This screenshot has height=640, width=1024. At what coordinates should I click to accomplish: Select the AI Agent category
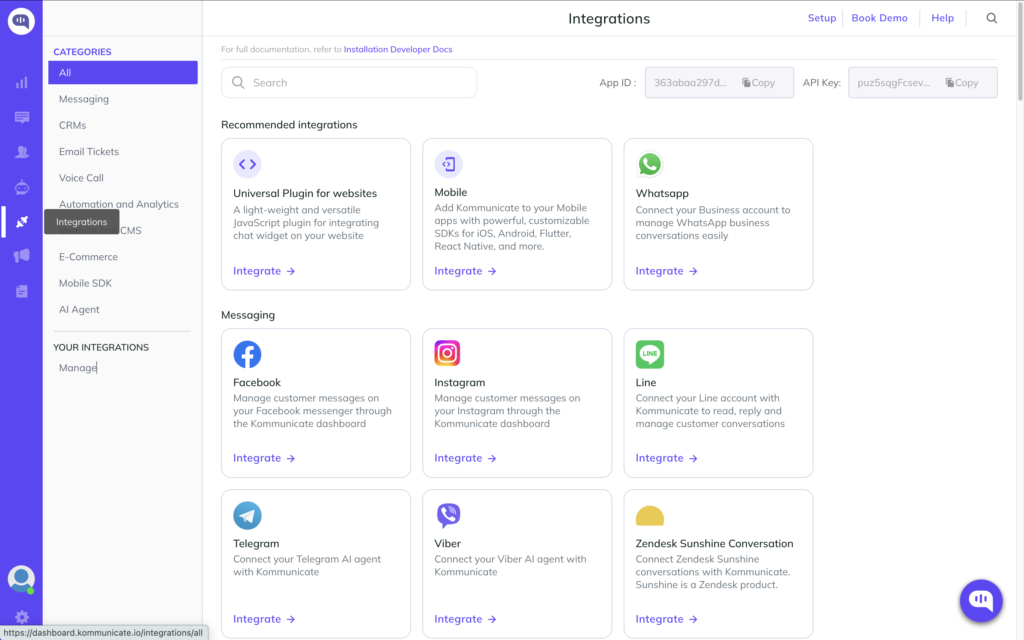coord(79,309)
